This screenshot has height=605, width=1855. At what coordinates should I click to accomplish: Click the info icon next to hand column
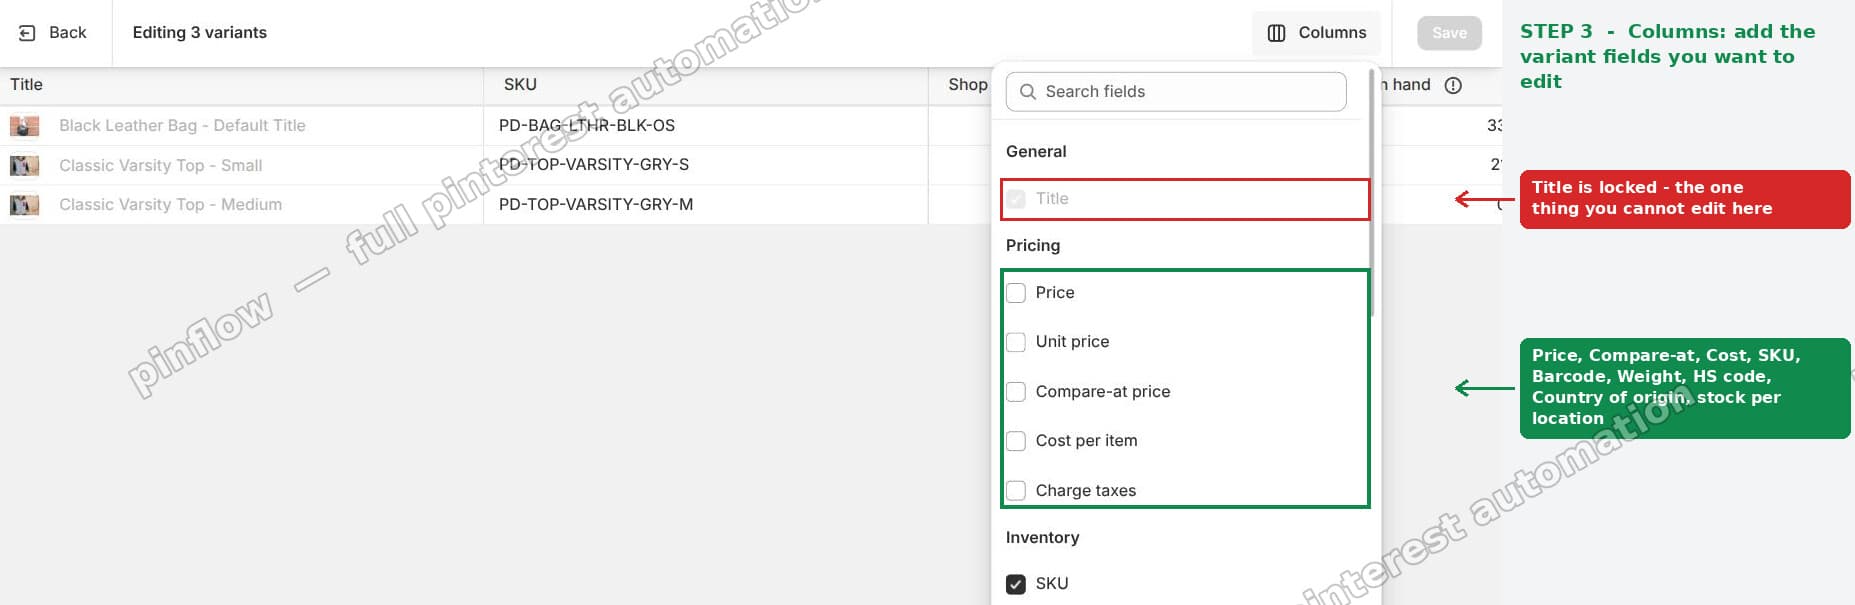(x=1453, y=86)
